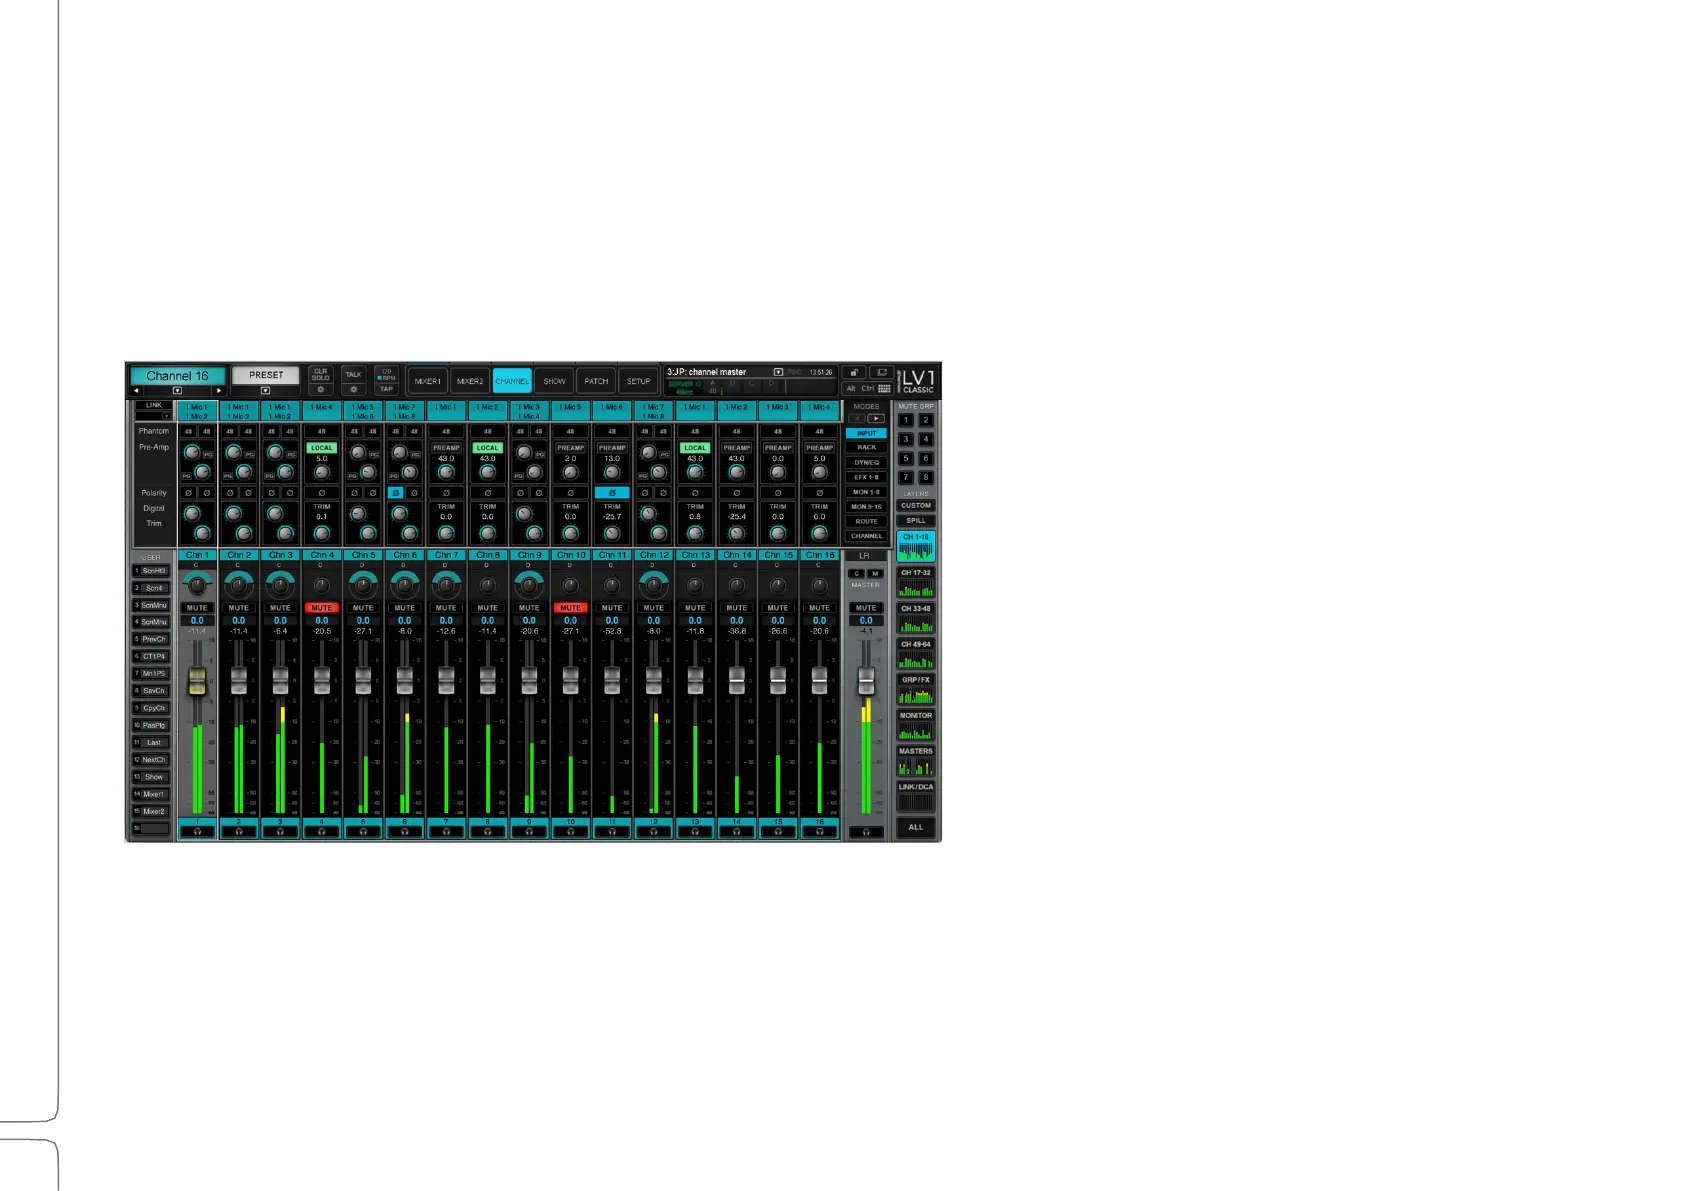Click the LR master fader handle

click(x=866, y=680)
